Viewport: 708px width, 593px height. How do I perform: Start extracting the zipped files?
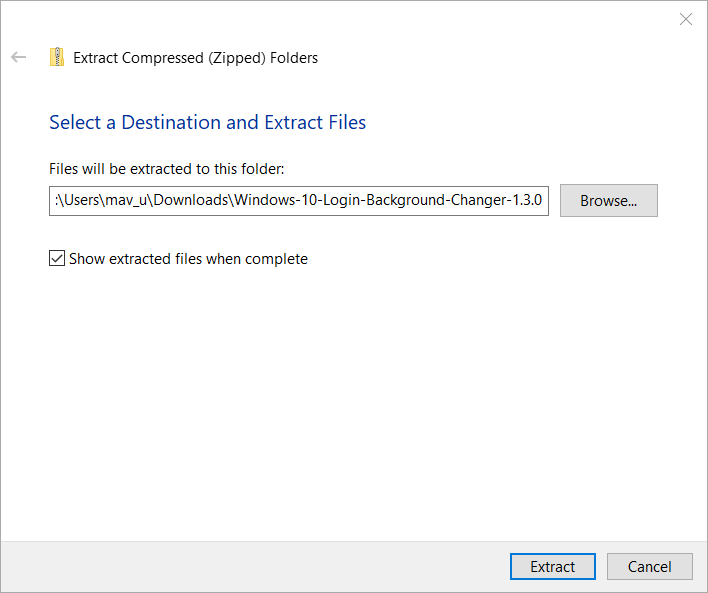552,566
